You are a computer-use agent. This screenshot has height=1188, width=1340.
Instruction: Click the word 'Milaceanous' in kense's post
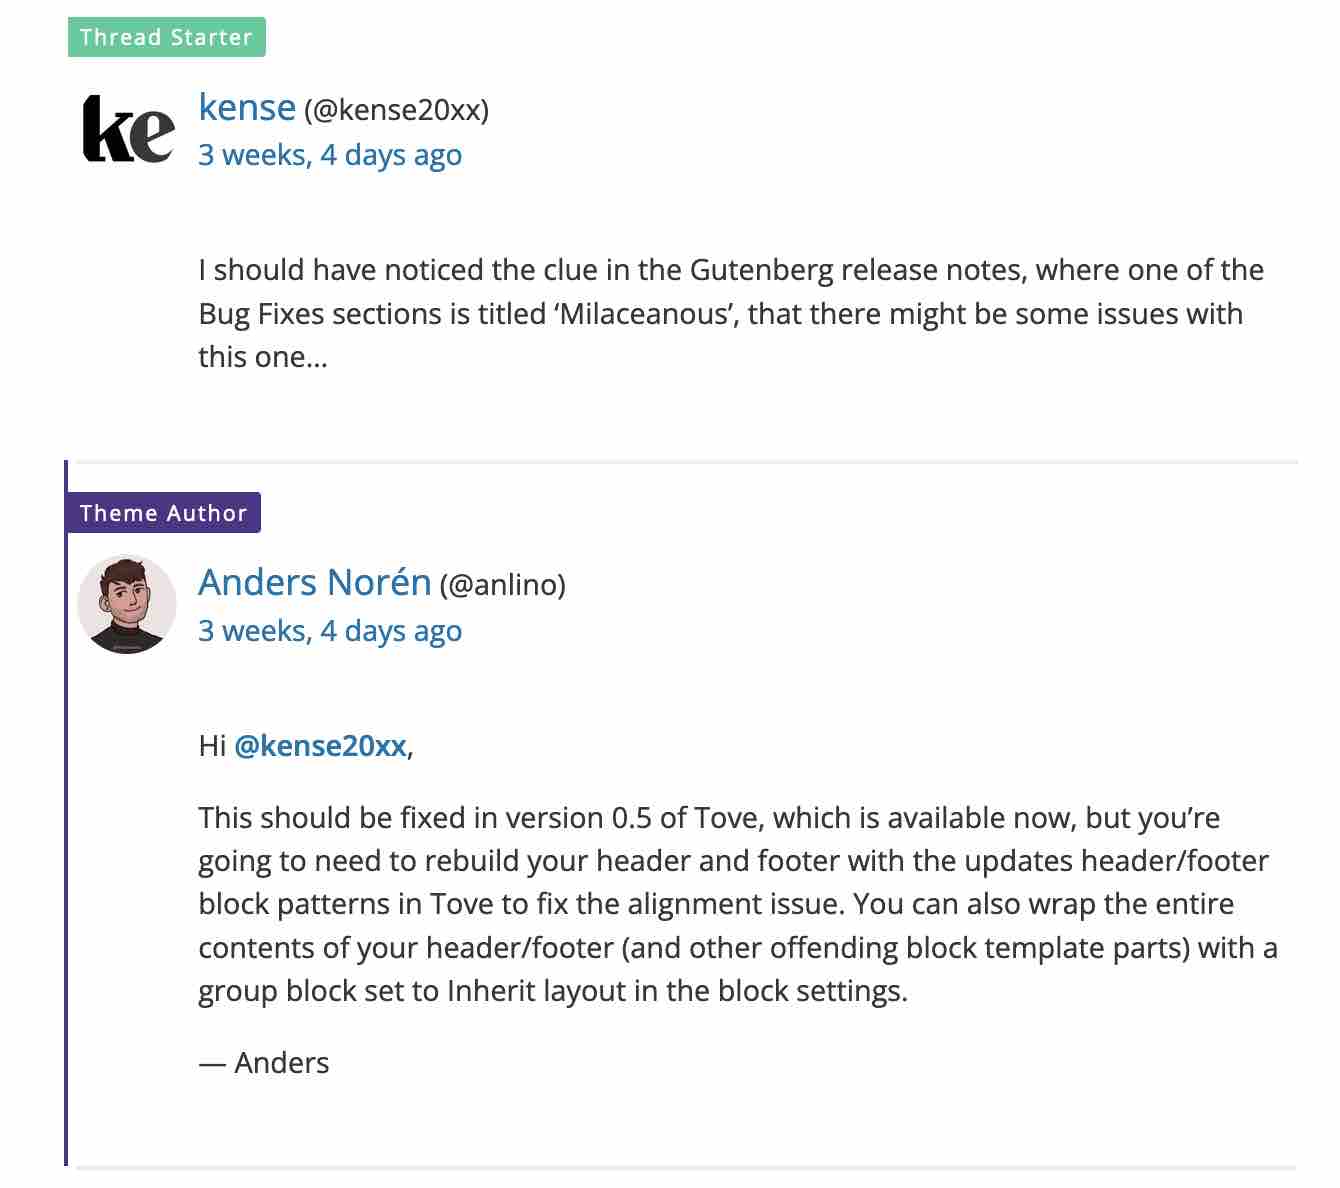(x=643, y=314)
